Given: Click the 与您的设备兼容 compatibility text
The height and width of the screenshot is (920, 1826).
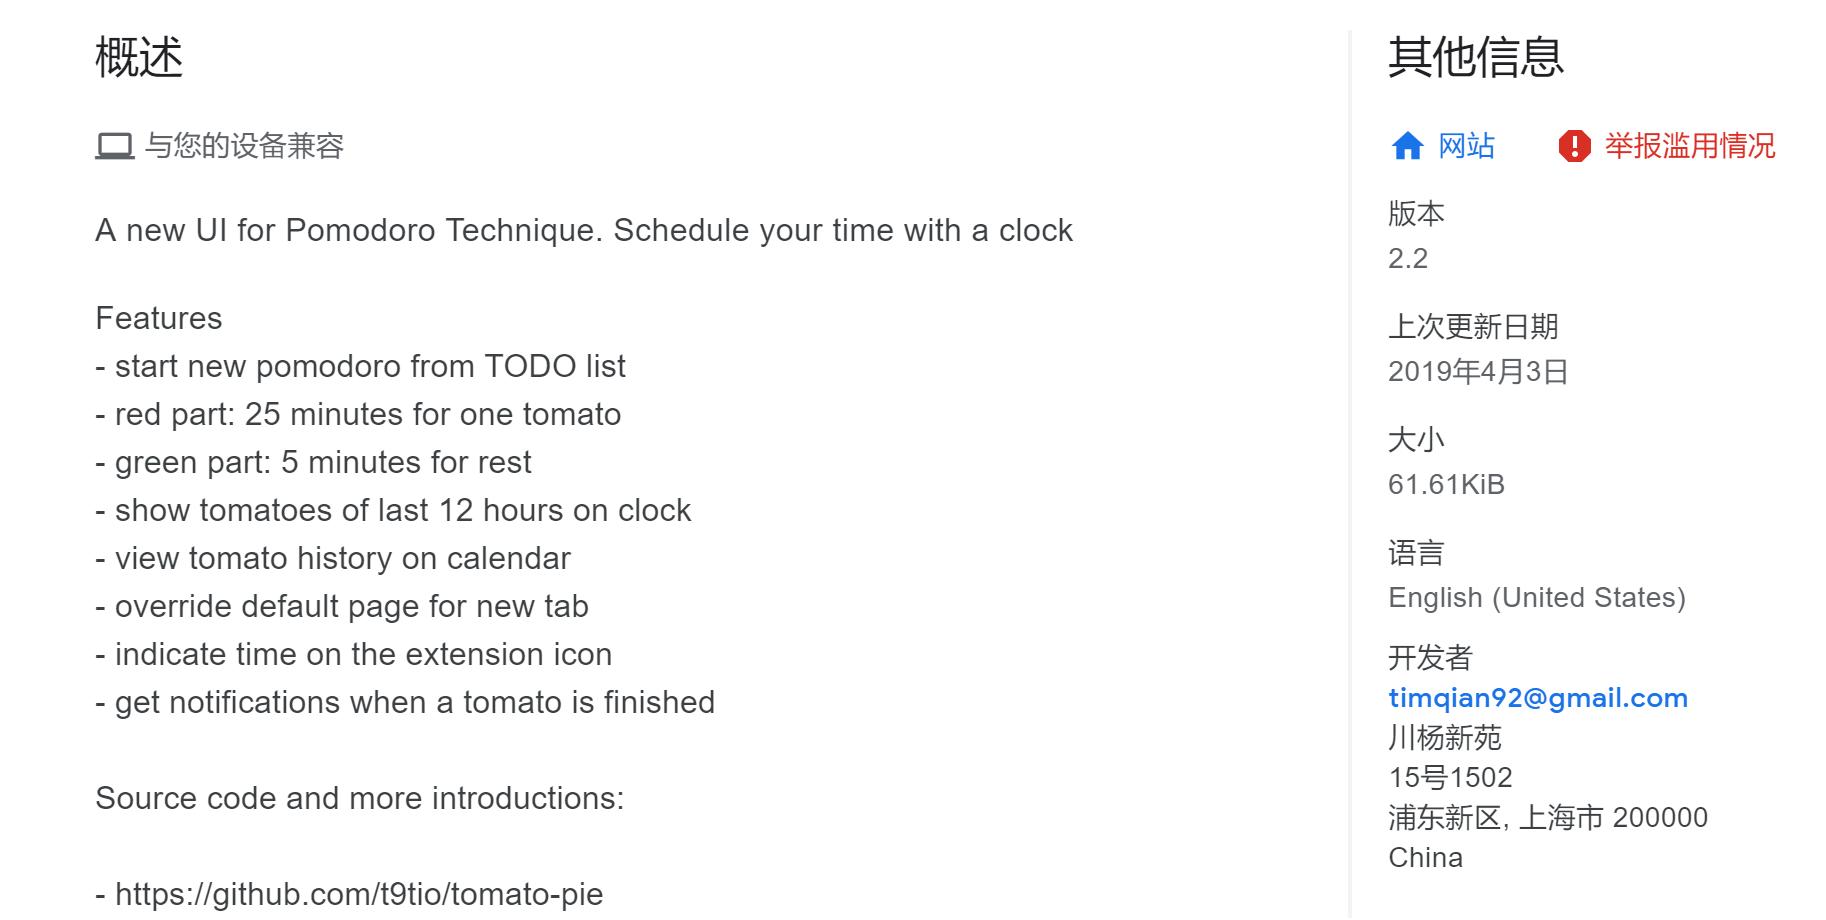Looking at the screenshot, I should pos(244,147).
